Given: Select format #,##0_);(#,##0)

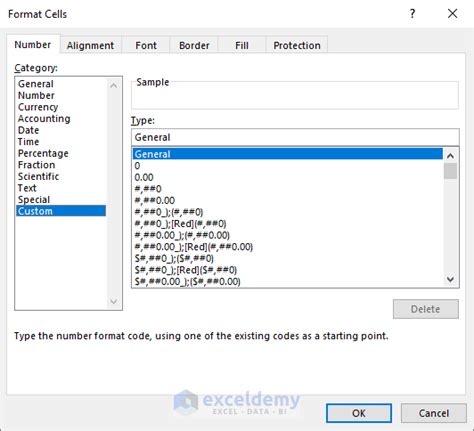Looking at the screenshot, I should [x=288, y=212].
